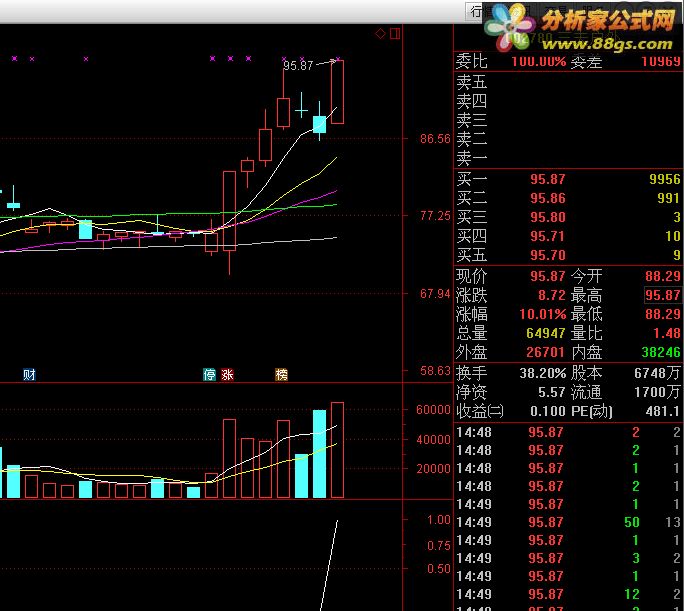Image resolution: width=684 pixels, height=611 pixels.
Task: Open the 停 suspension marker on the chart
Action: [209, 374]
